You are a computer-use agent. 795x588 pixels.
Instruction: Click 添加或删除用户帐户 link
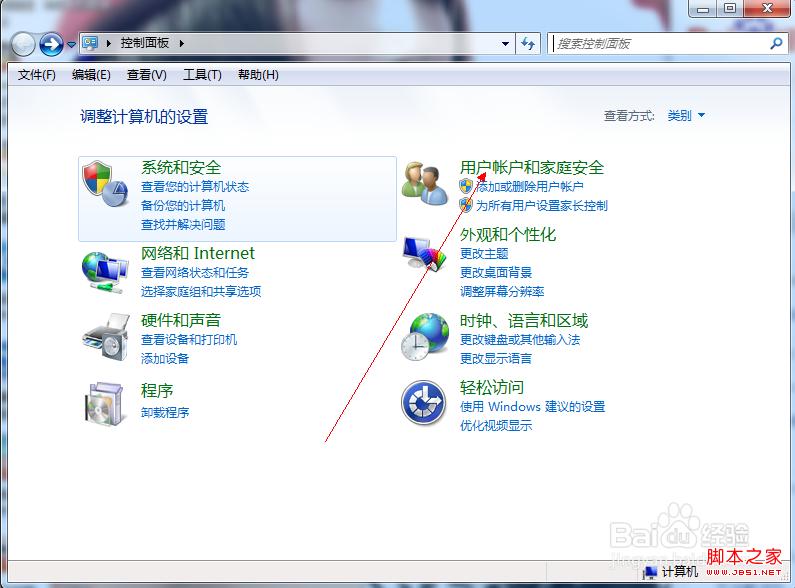point(530,187)
